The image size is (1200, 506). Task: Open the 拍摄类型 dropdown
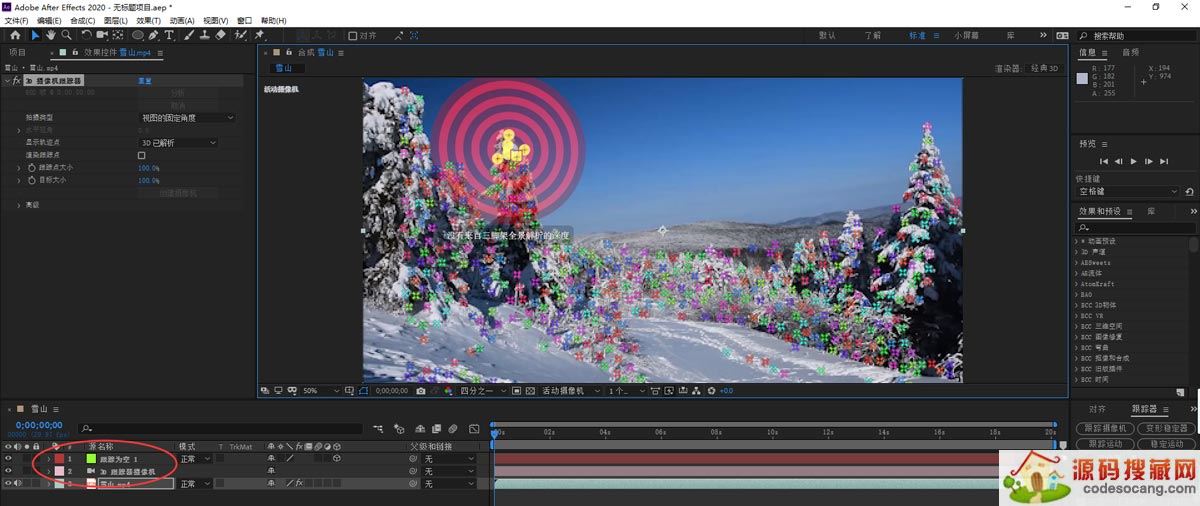(187, 118)
